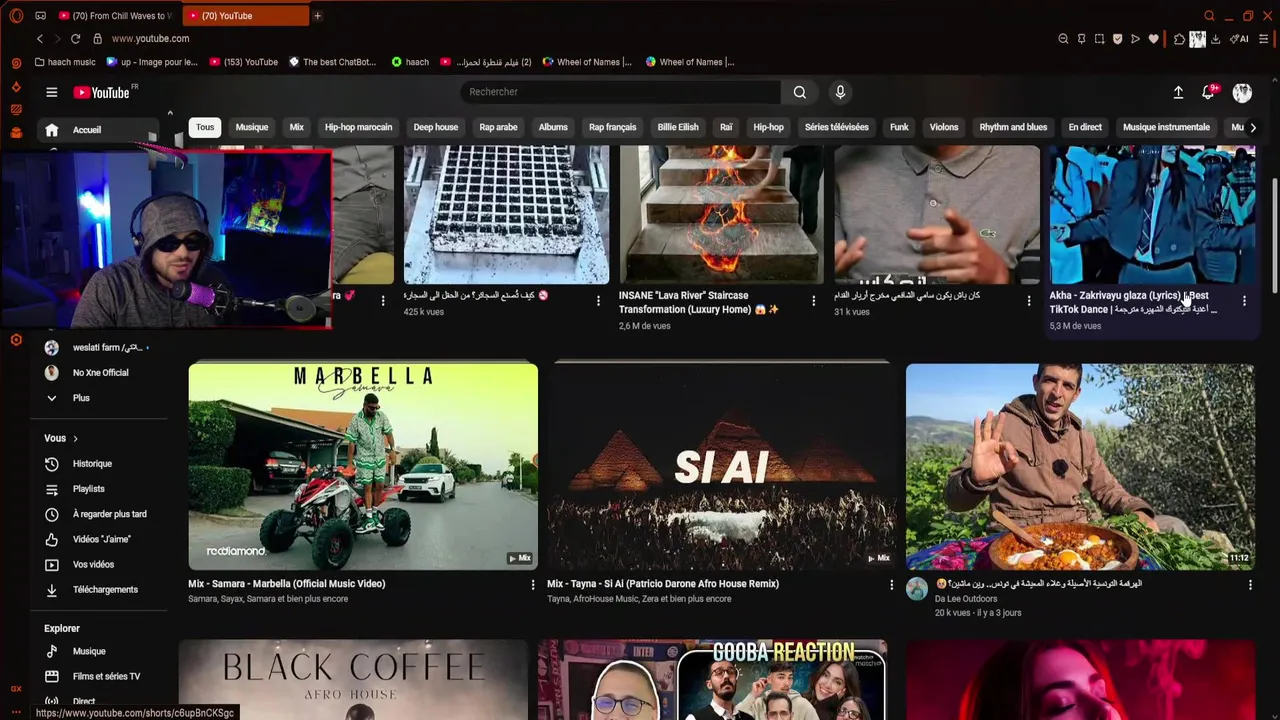Image resolution: width=1280 pixels, height=720 pixels.
Task: Select the En direct chip
Action: coord(1085,127)
